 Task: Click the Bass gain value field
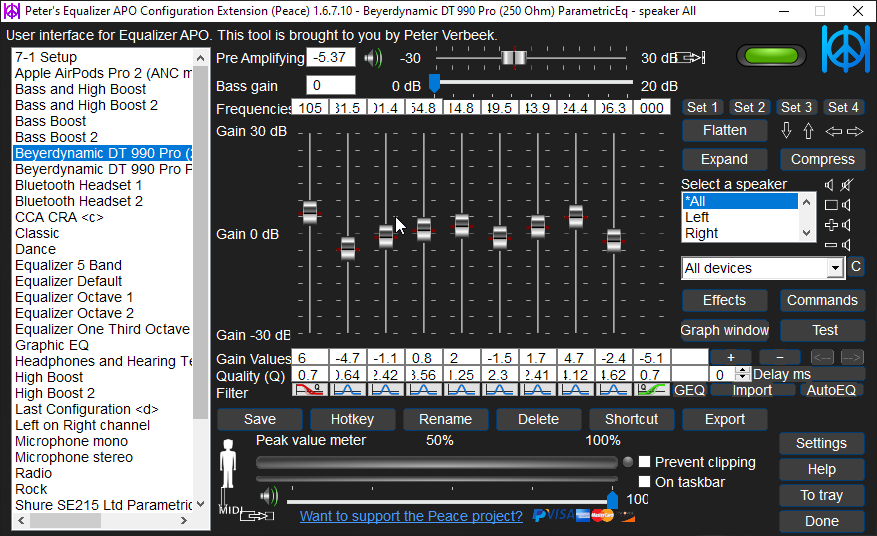click(331, 85)
